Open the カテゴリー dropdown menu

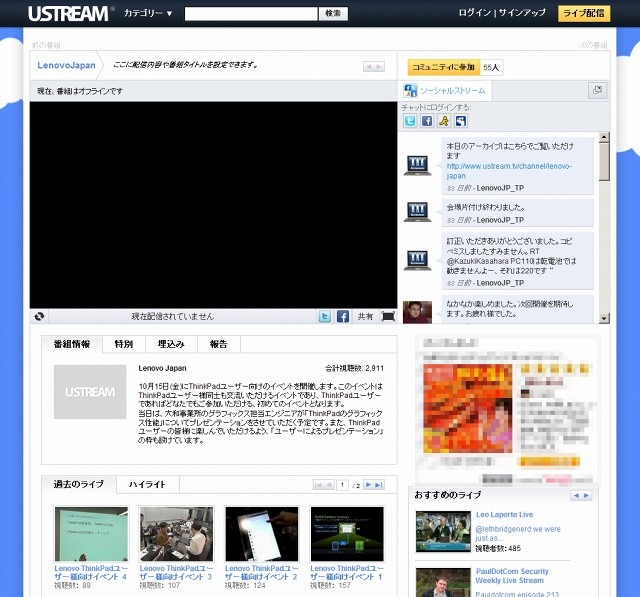[148, 13]
